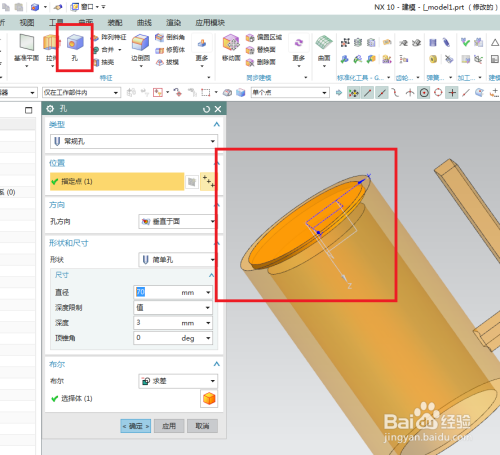The image size is (500, 455).
Task: Select the 替换面 replace face tool
Action: point(261,50)
